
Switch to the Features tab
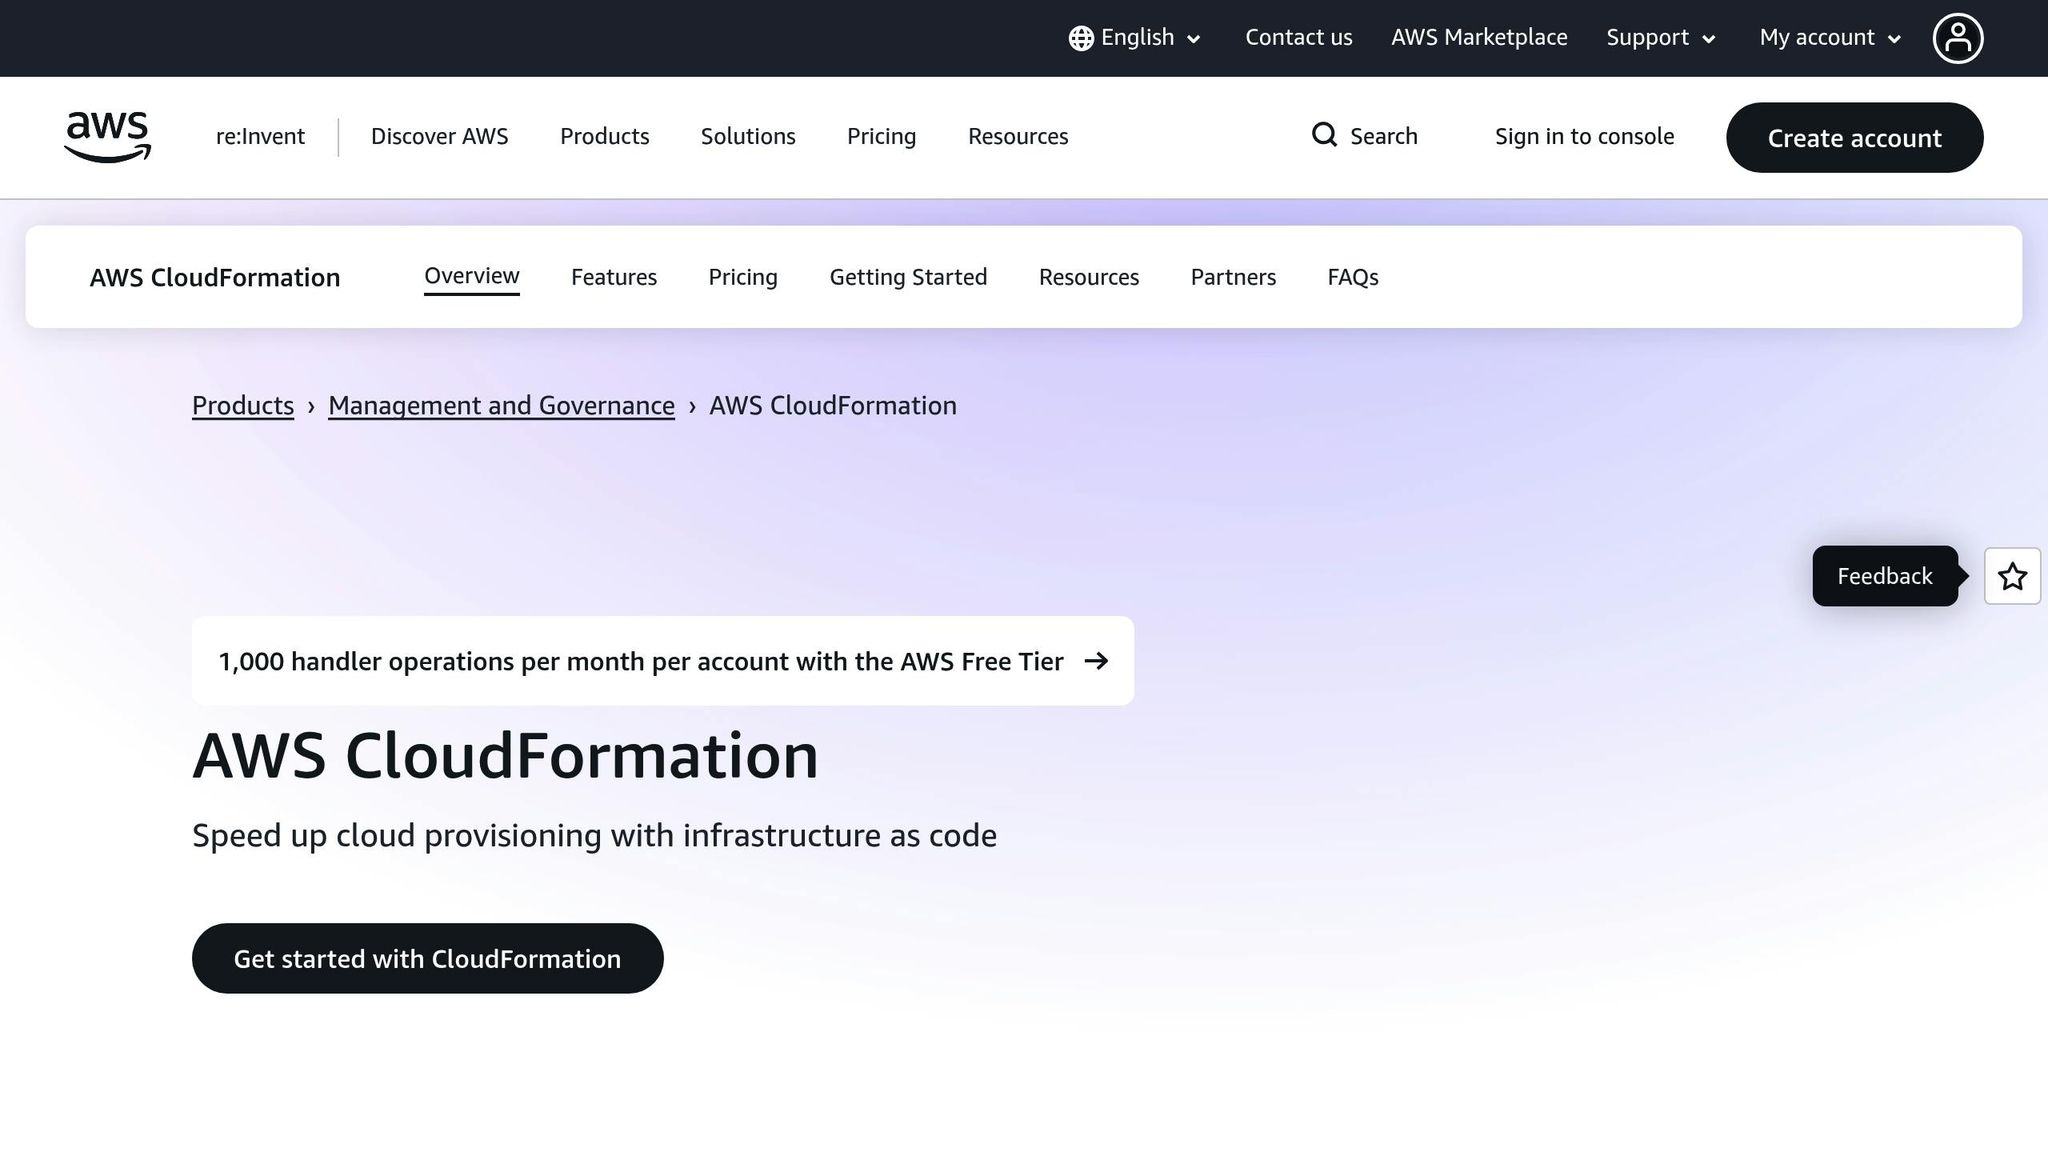click(x=614, y=277)
